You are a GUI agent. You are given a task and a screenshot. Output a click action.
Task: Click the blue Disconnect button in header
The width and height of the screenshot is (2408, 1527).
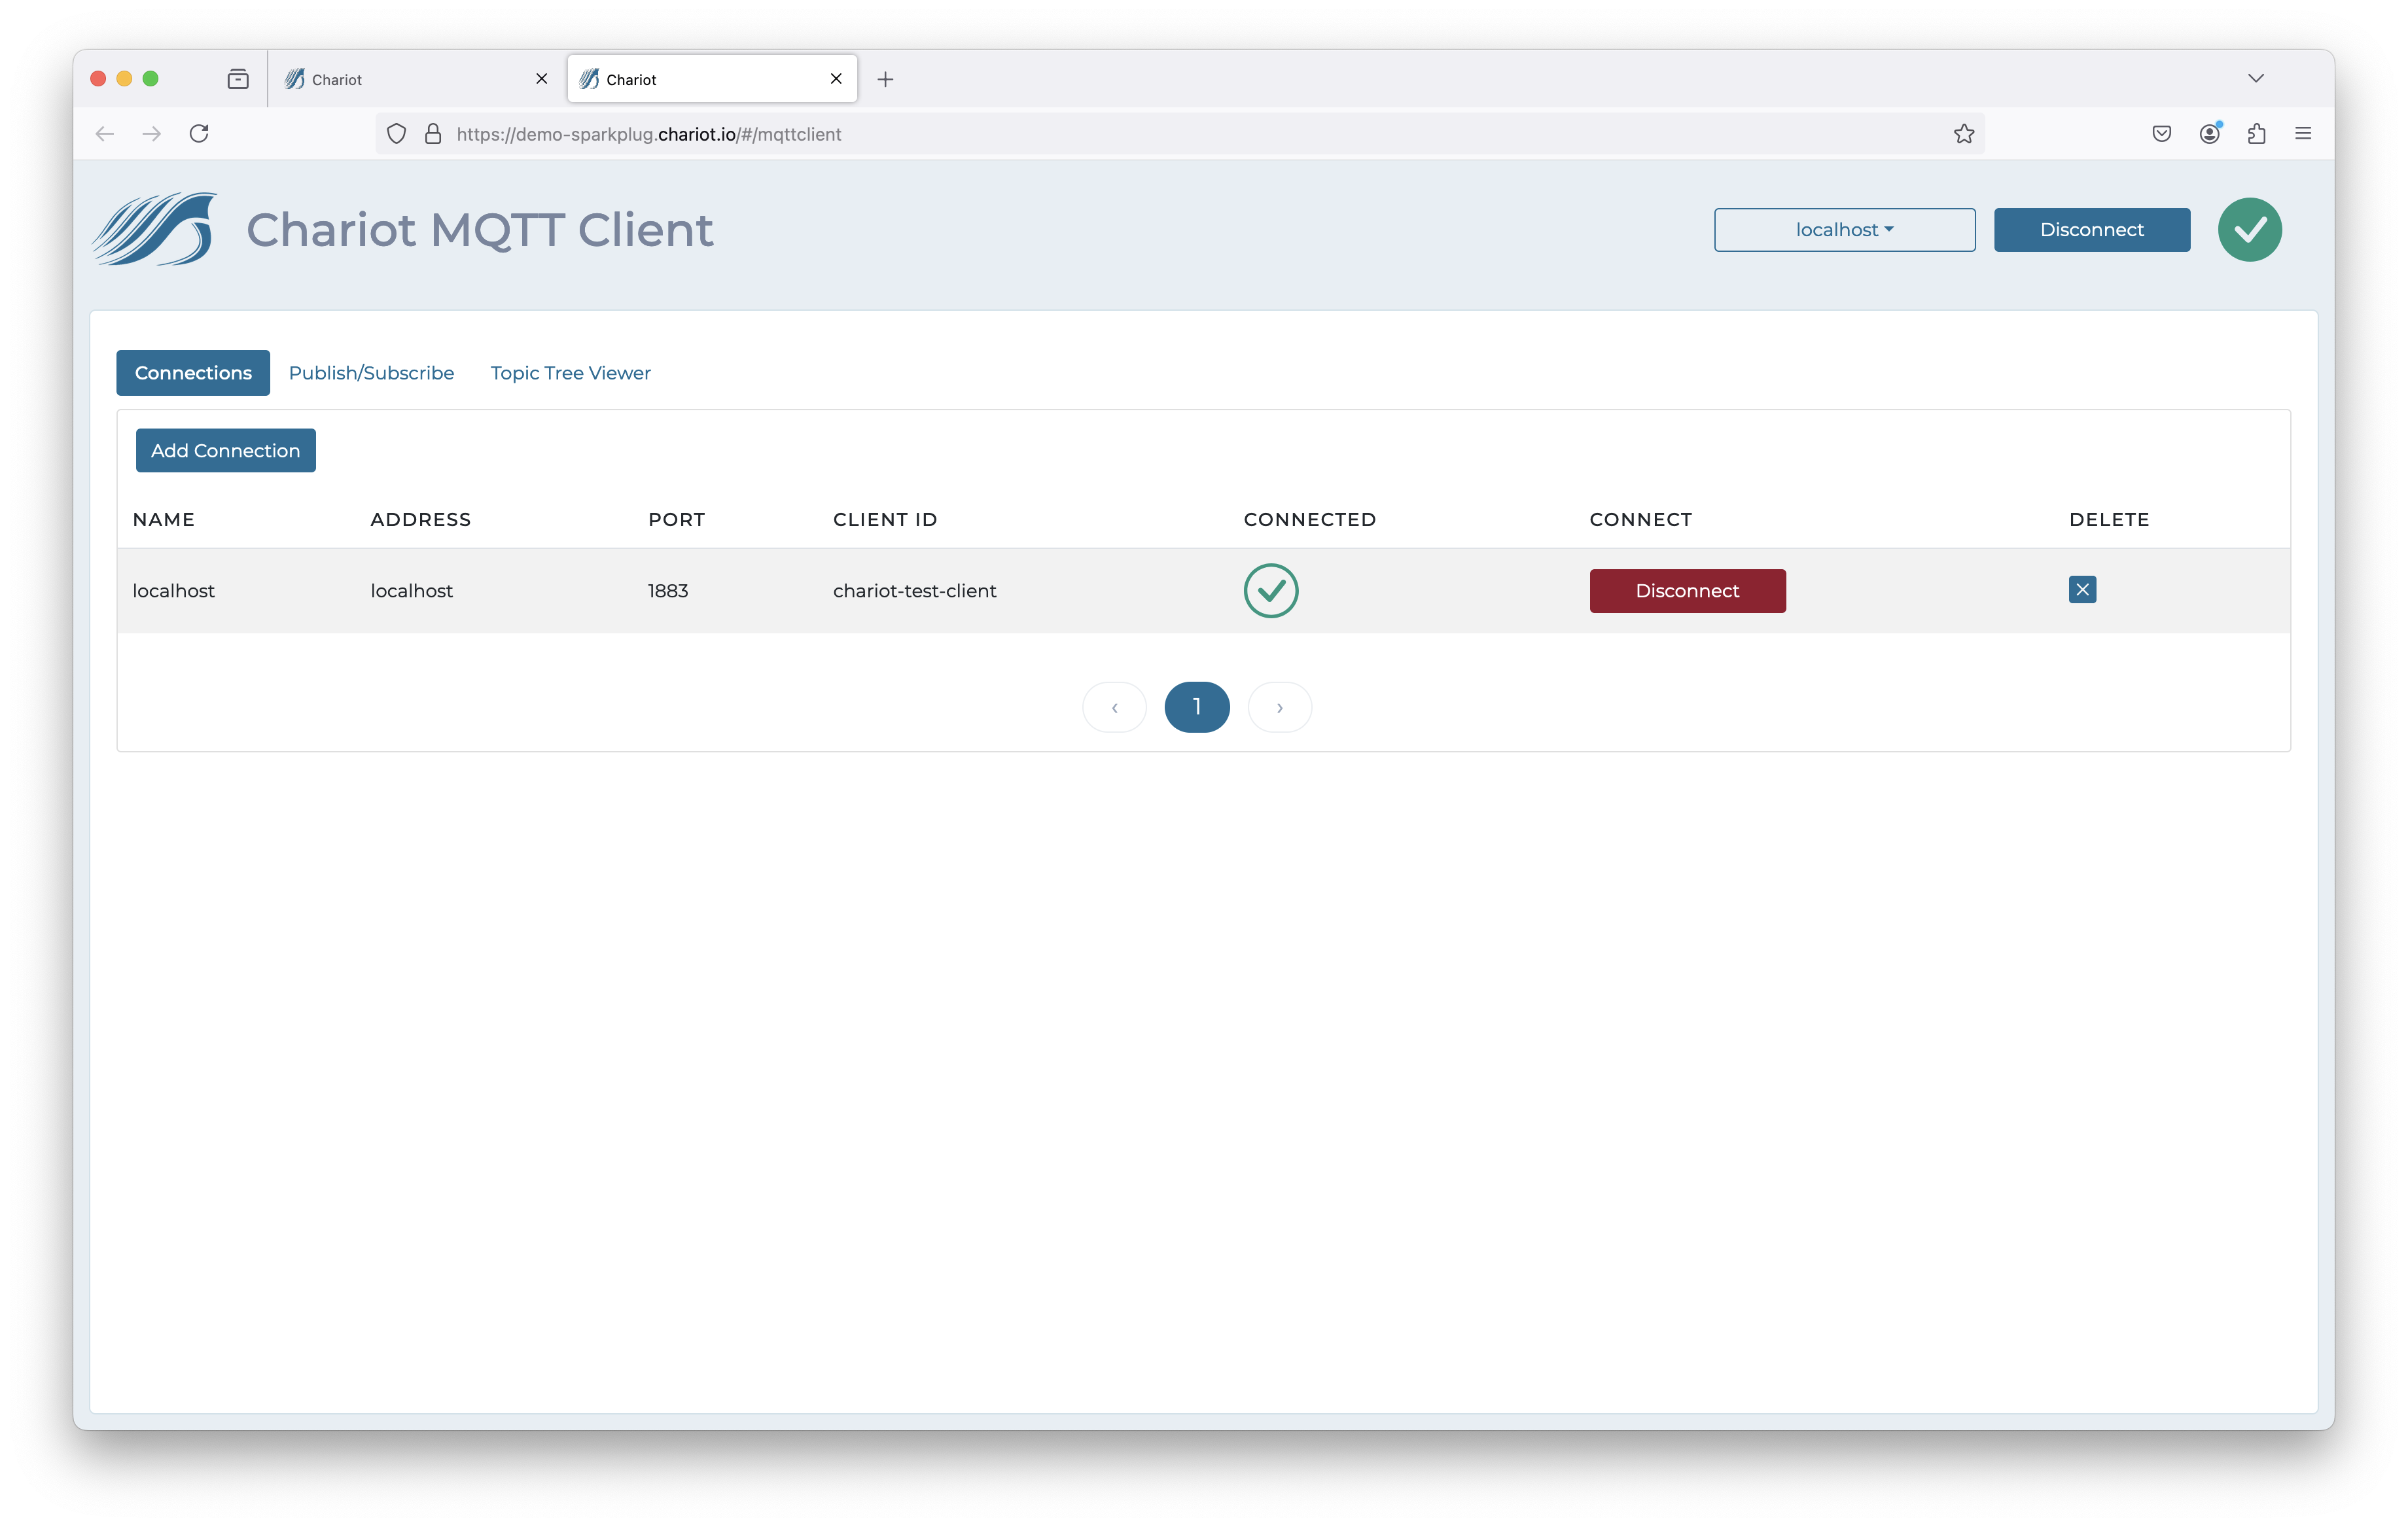[2091, 230]
